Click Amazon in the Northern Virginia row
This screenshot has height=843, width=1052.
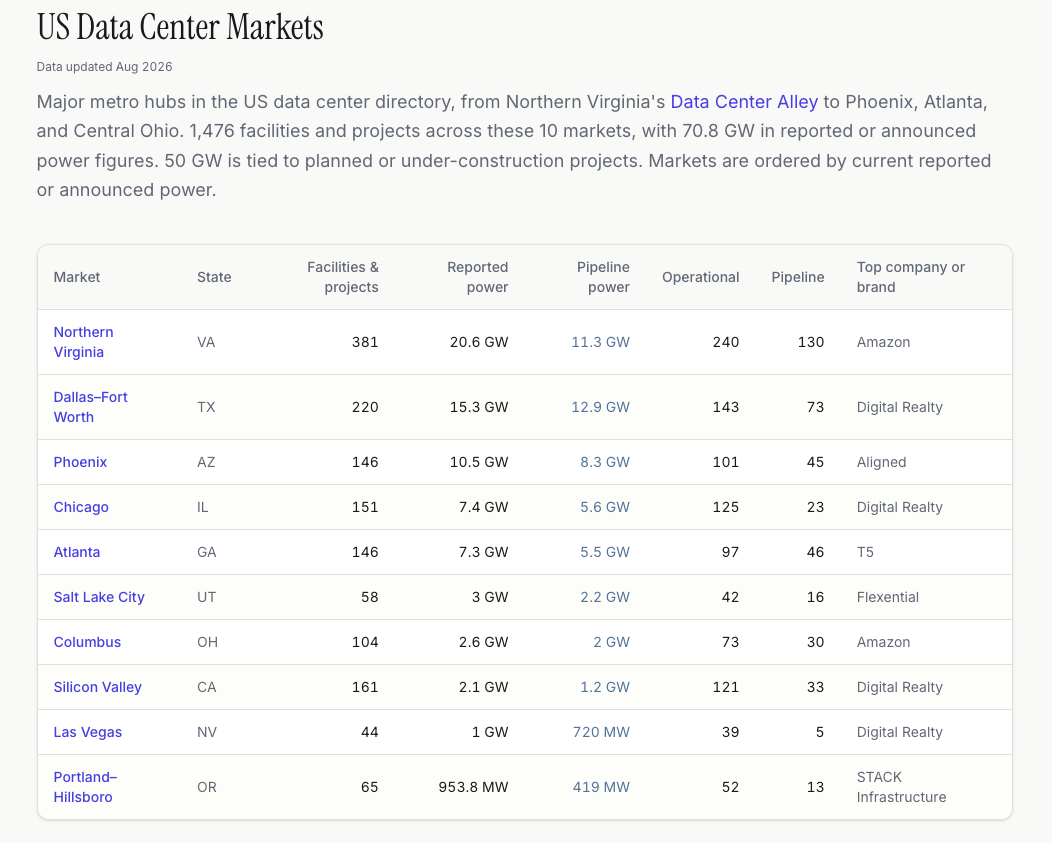point(884,342)
